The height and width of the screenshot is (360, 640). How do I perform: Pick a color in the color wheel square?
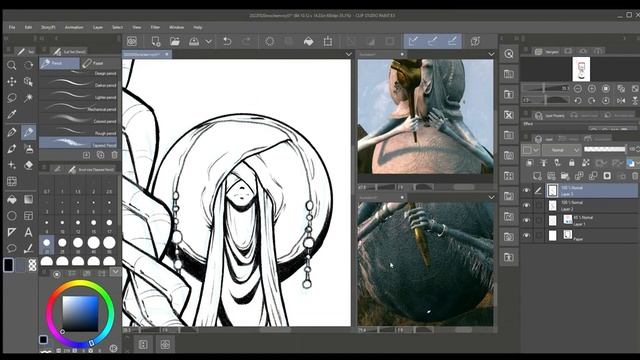click(x=80, y=313)
